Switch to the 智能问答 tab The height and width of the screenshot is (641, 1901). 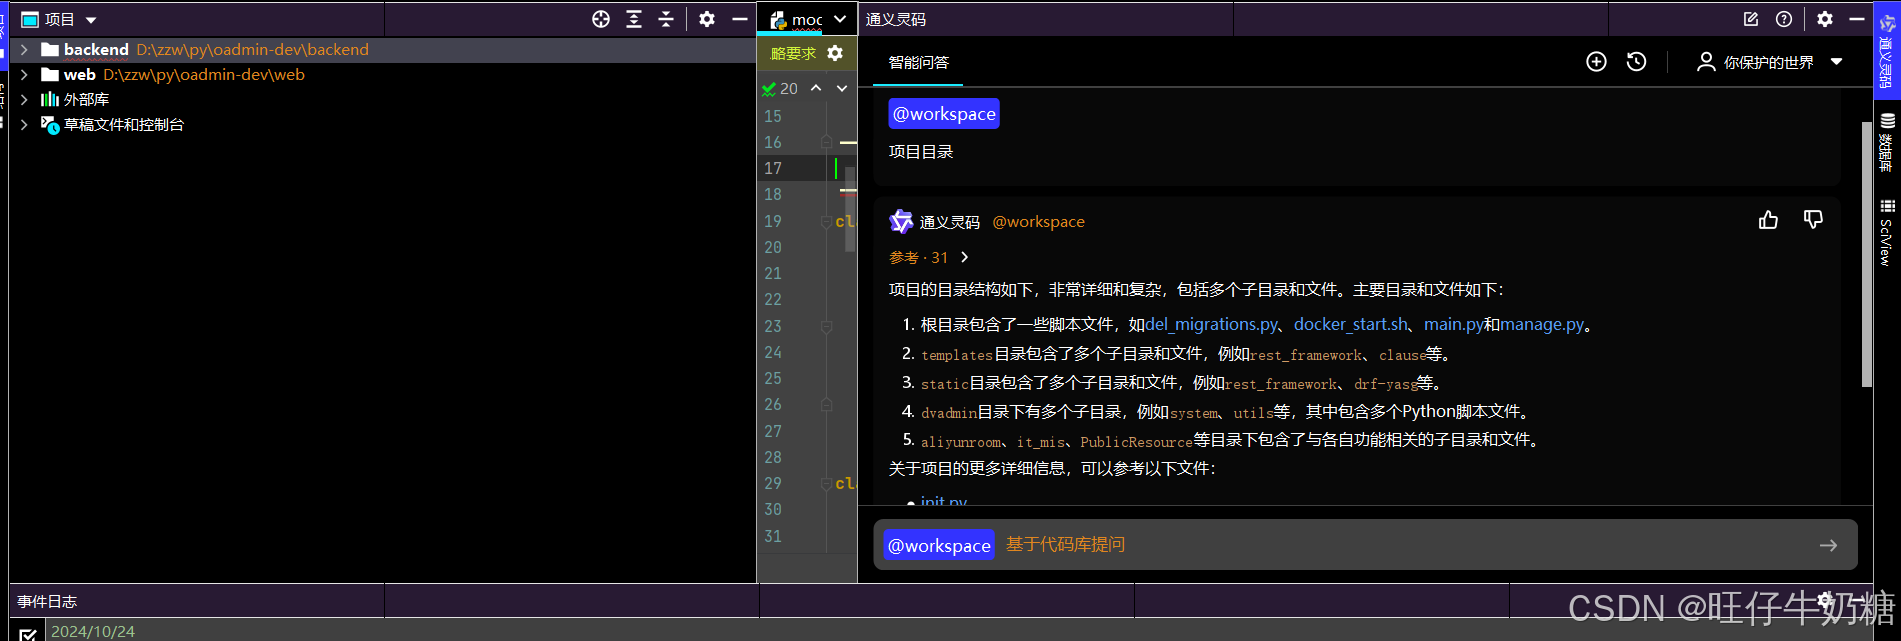pyautogui.click(x=919, y=62)
